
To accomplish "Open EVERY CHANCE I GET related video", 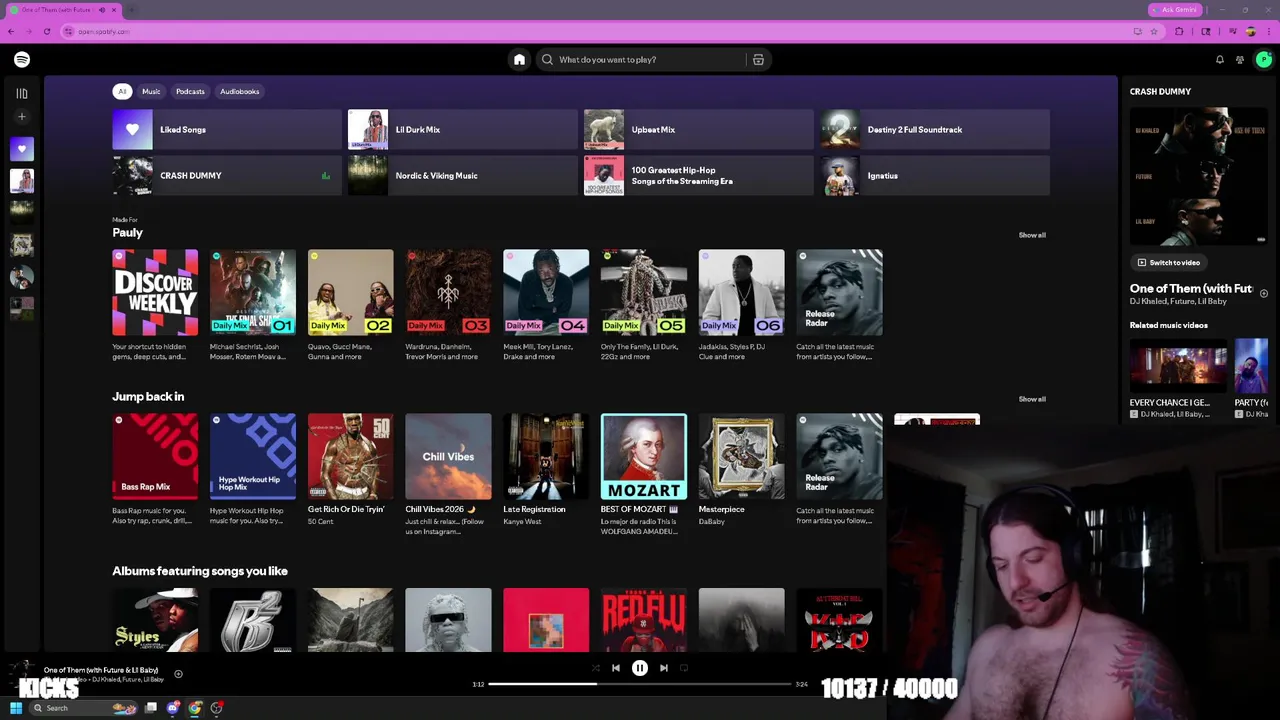I will coord(1178,378).
